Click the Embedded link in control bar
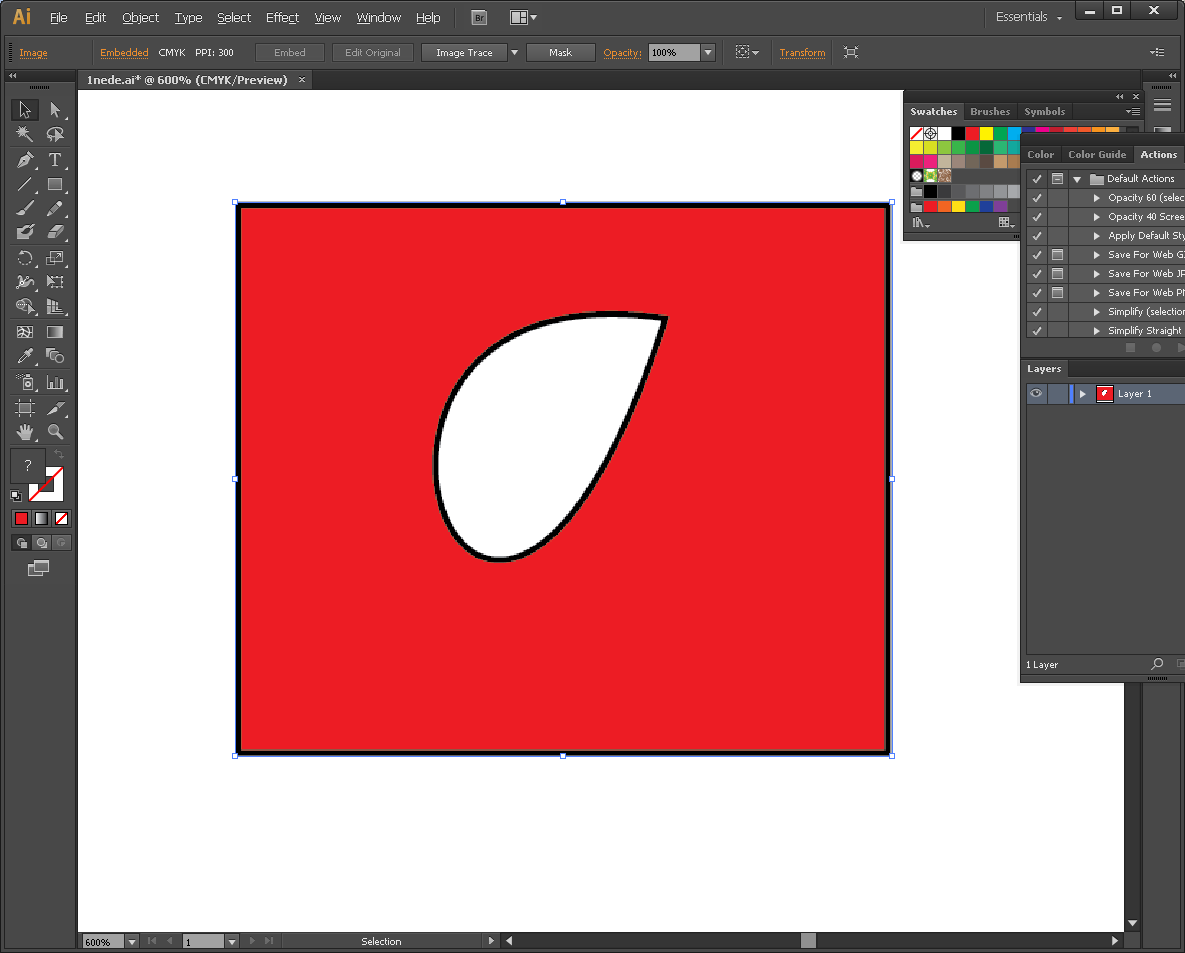 [124, 52]
